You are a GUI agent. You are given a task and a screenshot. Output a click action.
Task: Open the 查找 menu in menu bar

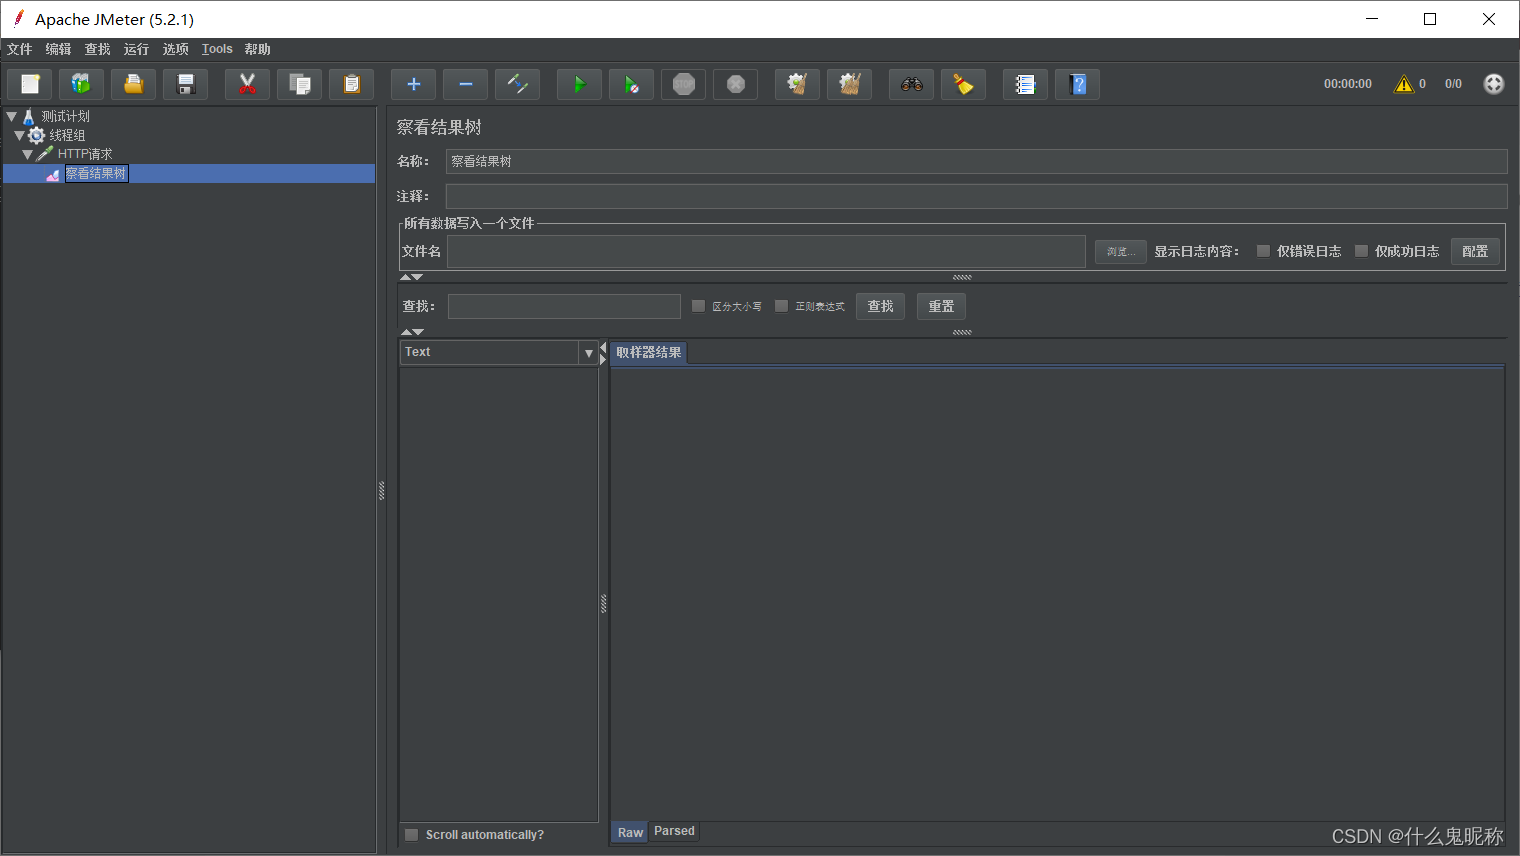(97, 49)
